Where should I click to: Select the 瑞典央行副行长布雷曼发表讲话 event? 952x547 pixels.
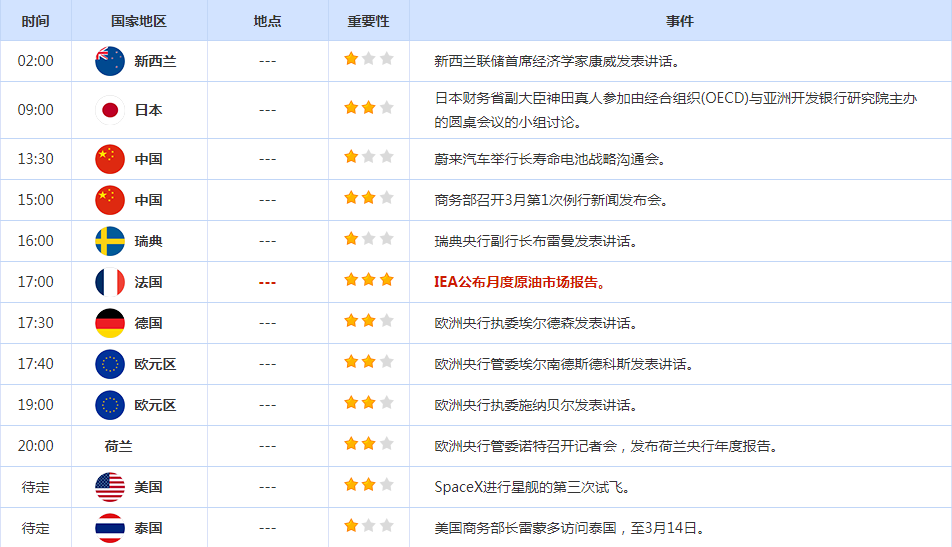click(x=537, y=241)
